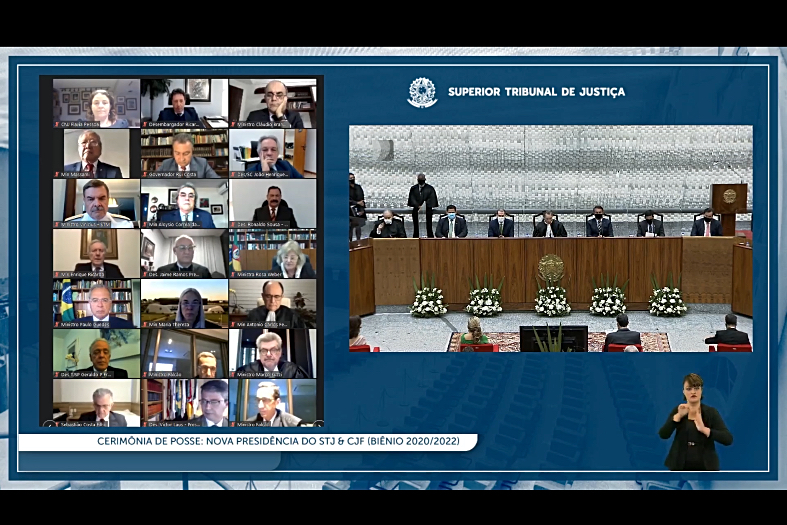Click muted mic icon on Min Aloysio Corrêa tile
Image resolution: width=787 pixels, height=525 pixels.
click(x=145, y=224)
